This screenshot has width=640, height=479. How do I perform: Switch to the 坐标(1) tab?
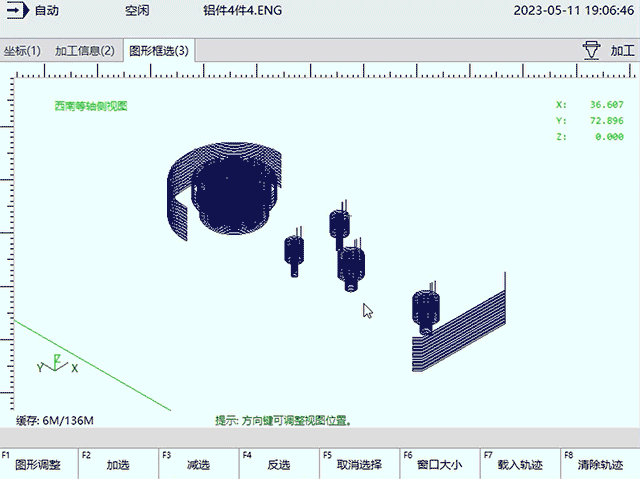22,51
